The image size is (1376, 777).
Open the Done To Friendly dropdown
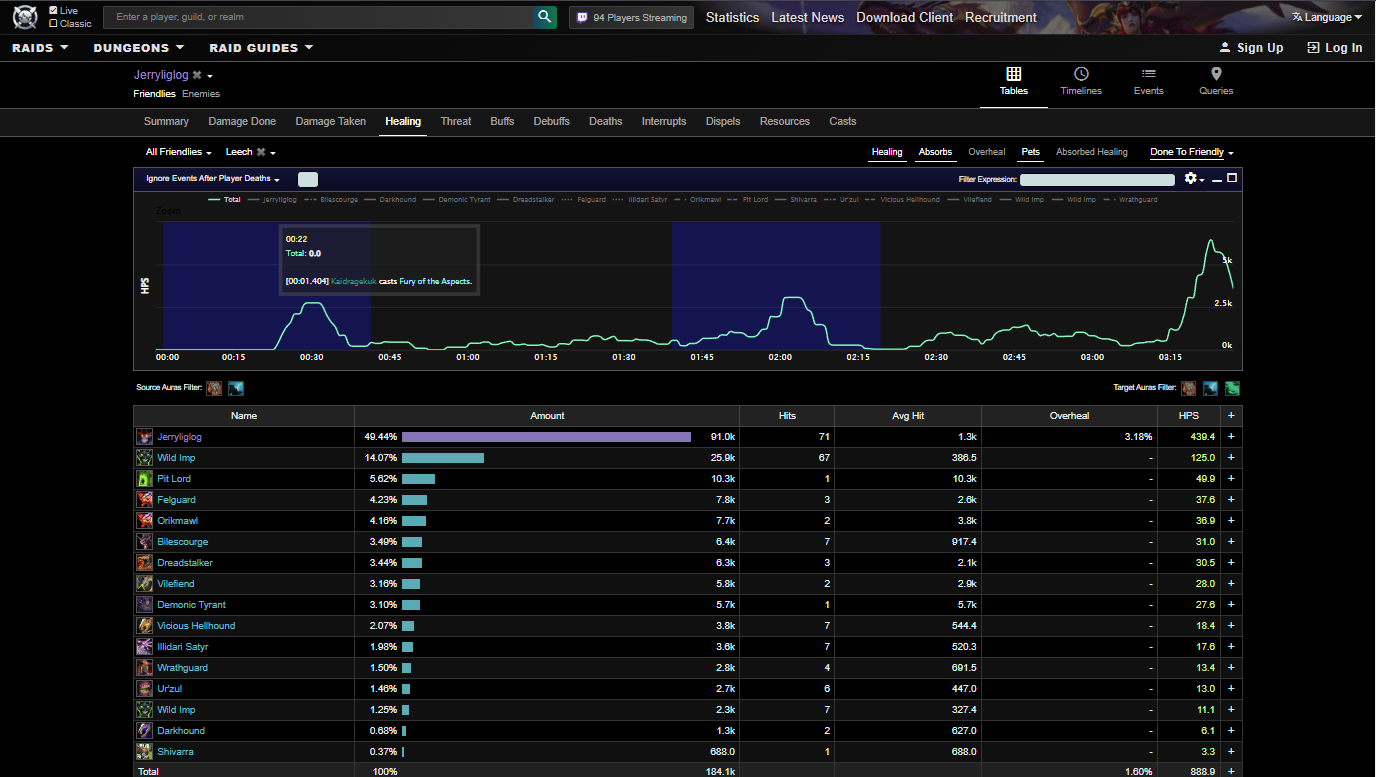(x=1191, y=152)
